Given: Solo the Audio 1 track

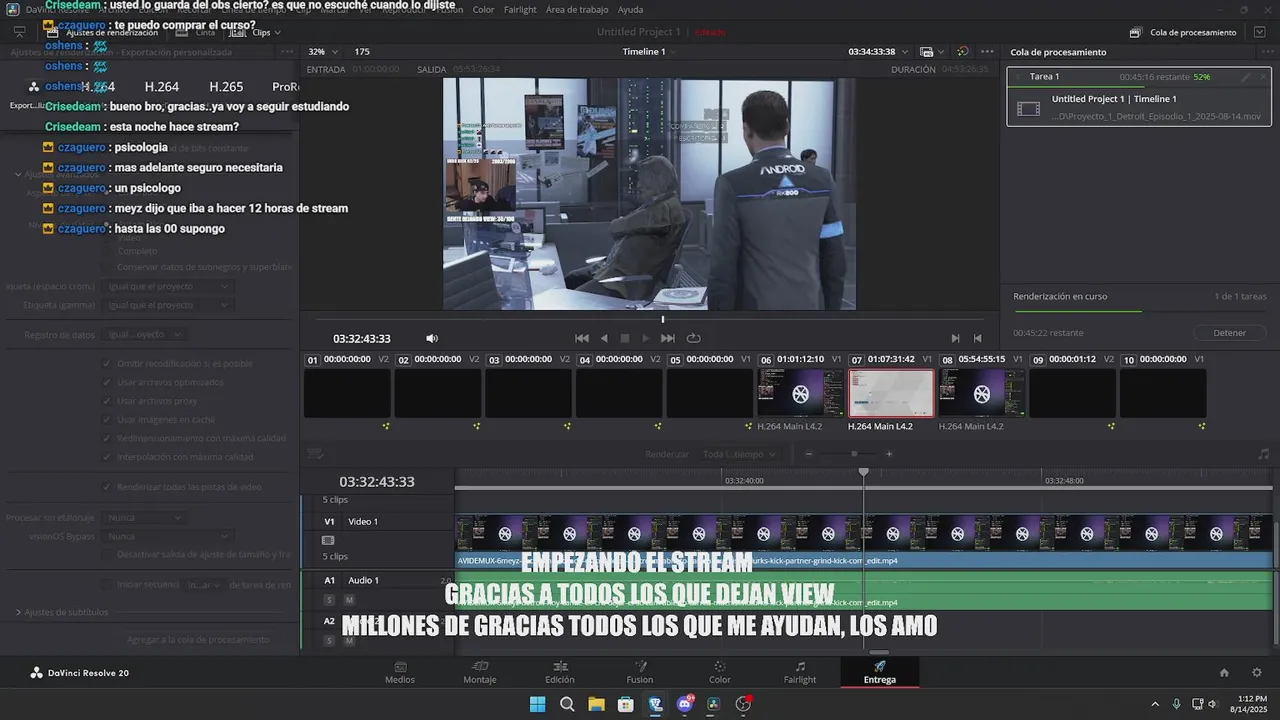Looking at the screenshot, I should [x=329, y=600].
